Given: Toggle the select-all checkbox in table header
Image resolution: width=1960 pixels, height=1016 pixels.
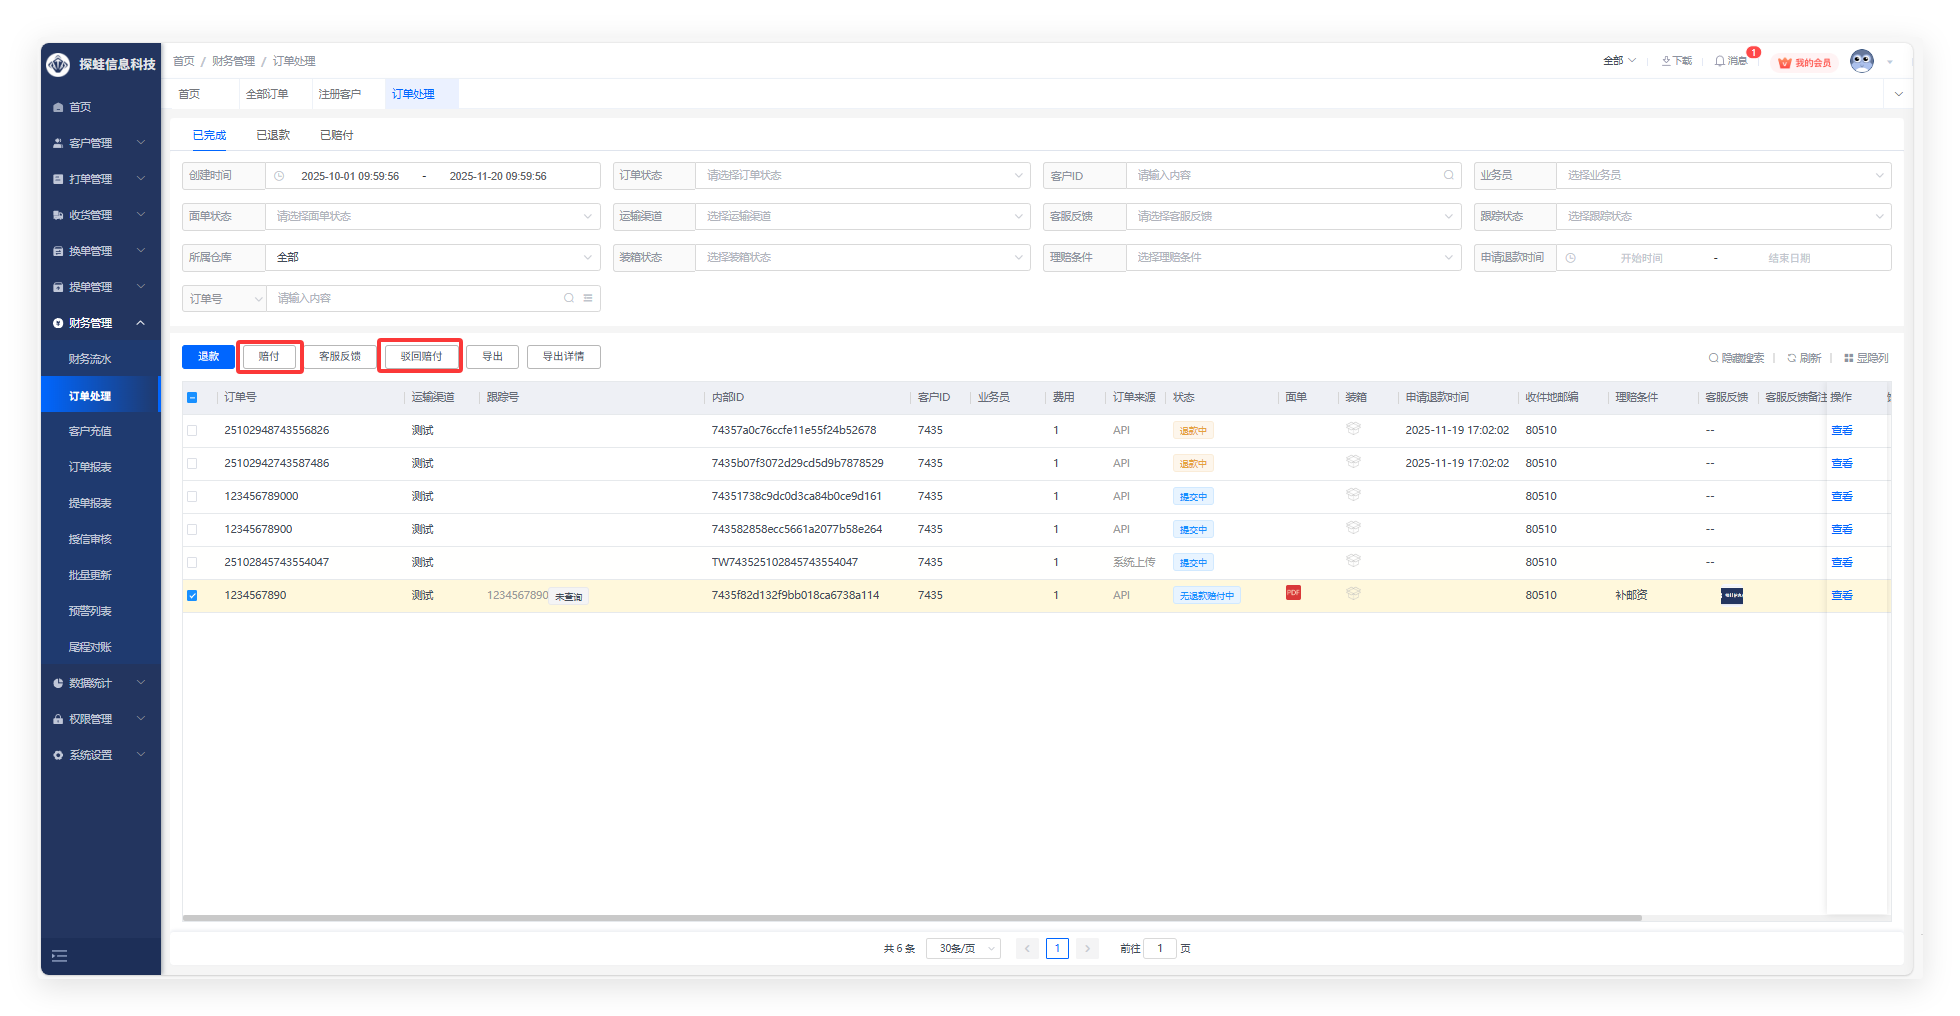Looking at the screenshot, I should [x=192, y=398].
